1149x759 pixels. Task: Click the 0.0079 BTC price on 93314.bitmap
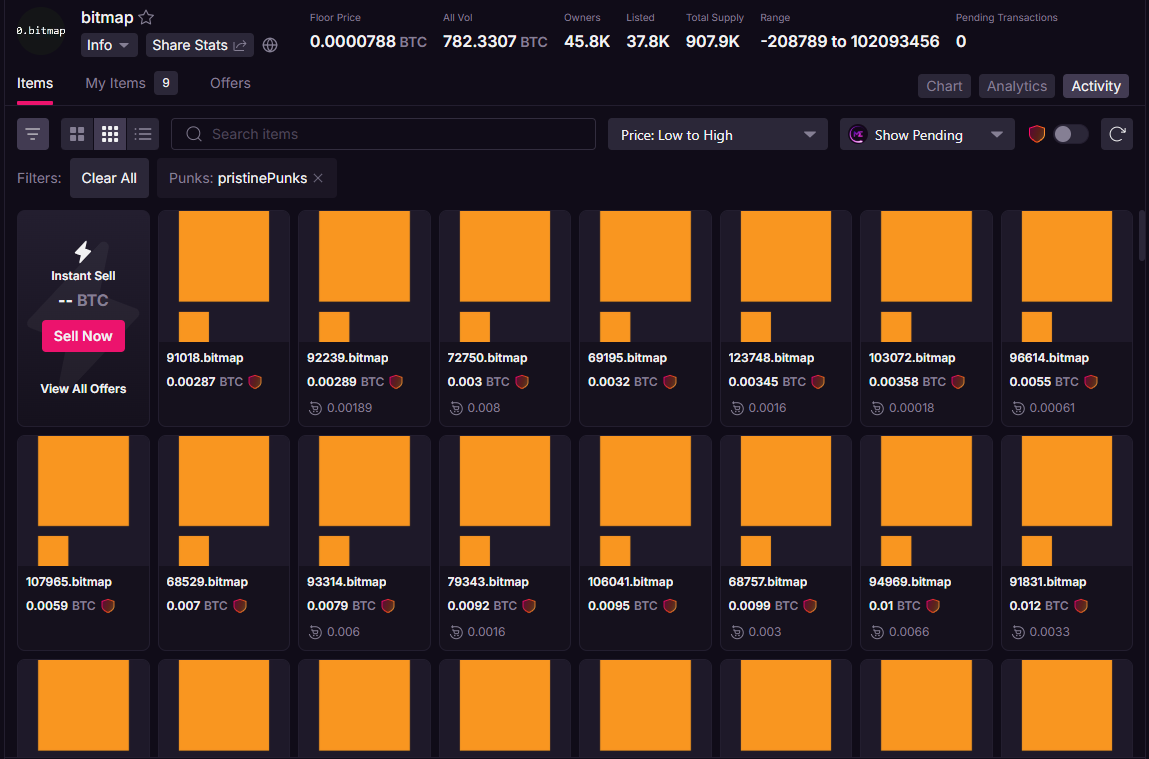(x=341, y=606)
